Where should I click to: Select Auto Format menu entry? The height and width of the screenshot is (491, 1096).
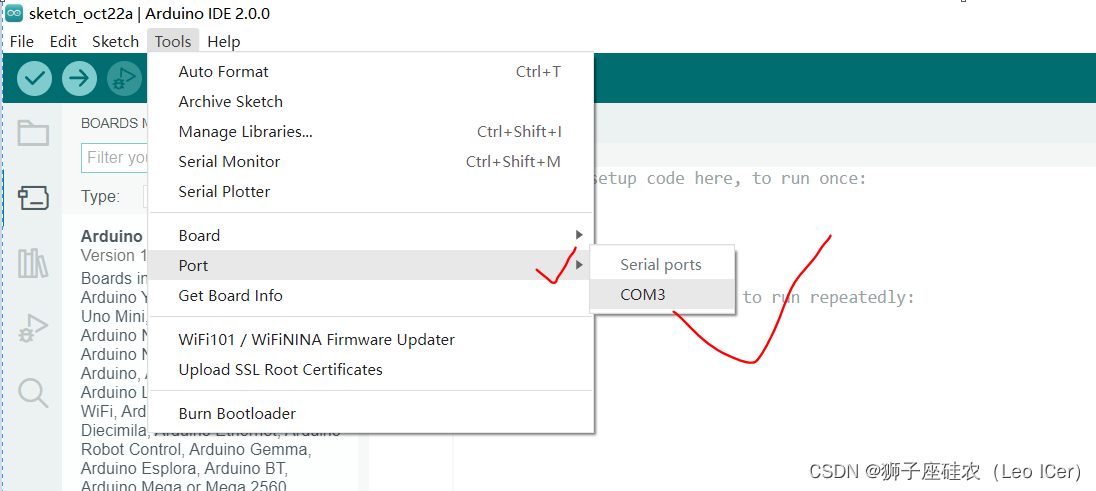[x=370, y=71]
